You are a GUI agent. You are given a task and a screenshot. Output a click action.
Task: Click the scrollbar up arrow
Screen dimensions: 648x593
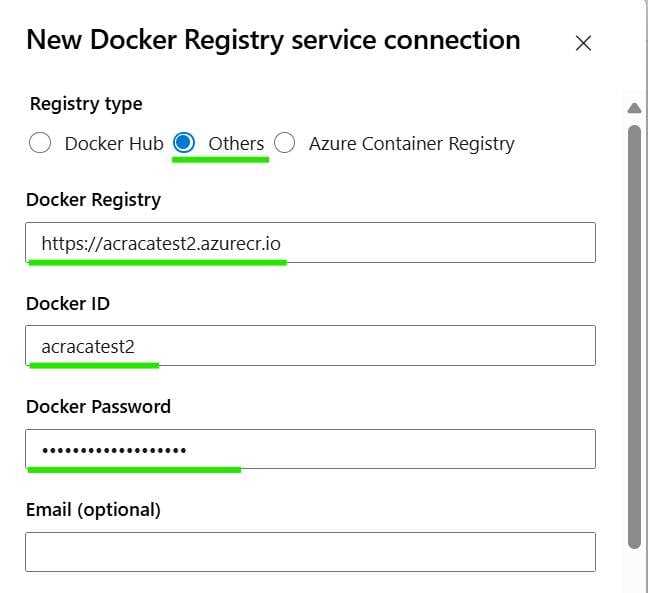point(634,108)
